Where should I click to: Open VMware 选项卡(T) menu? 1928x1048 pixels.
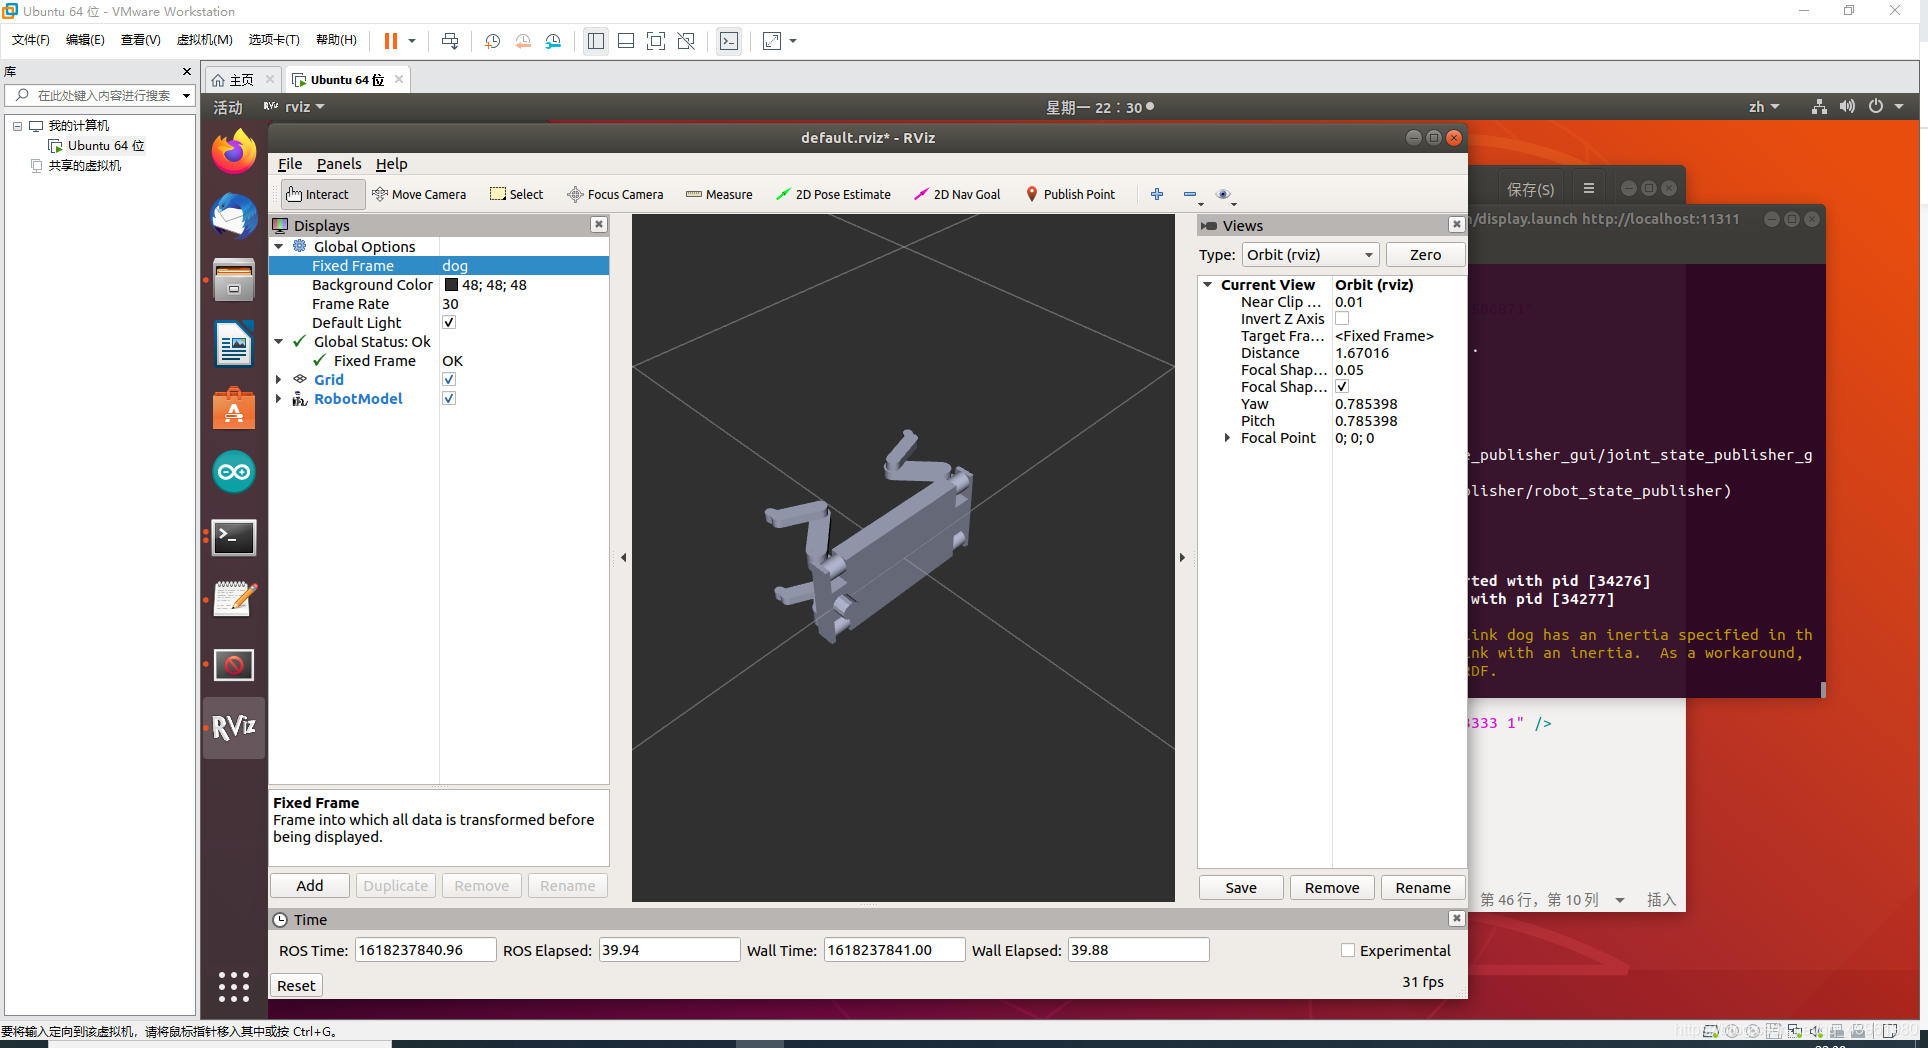[274, 40]
